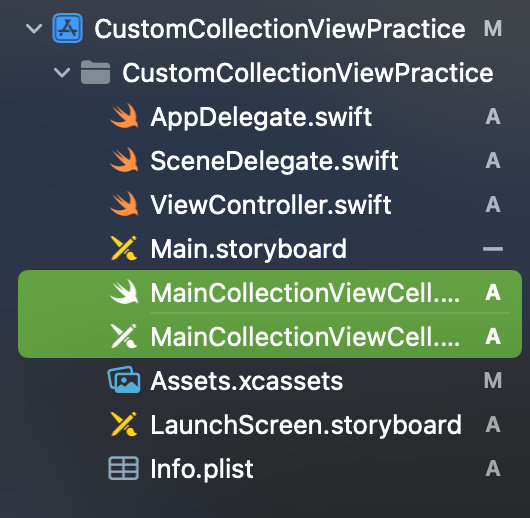Viewport: 530px width, 518px height.
Task: Click the dash status badge beside Main.storyboard
Action: [x=493, y=249]
